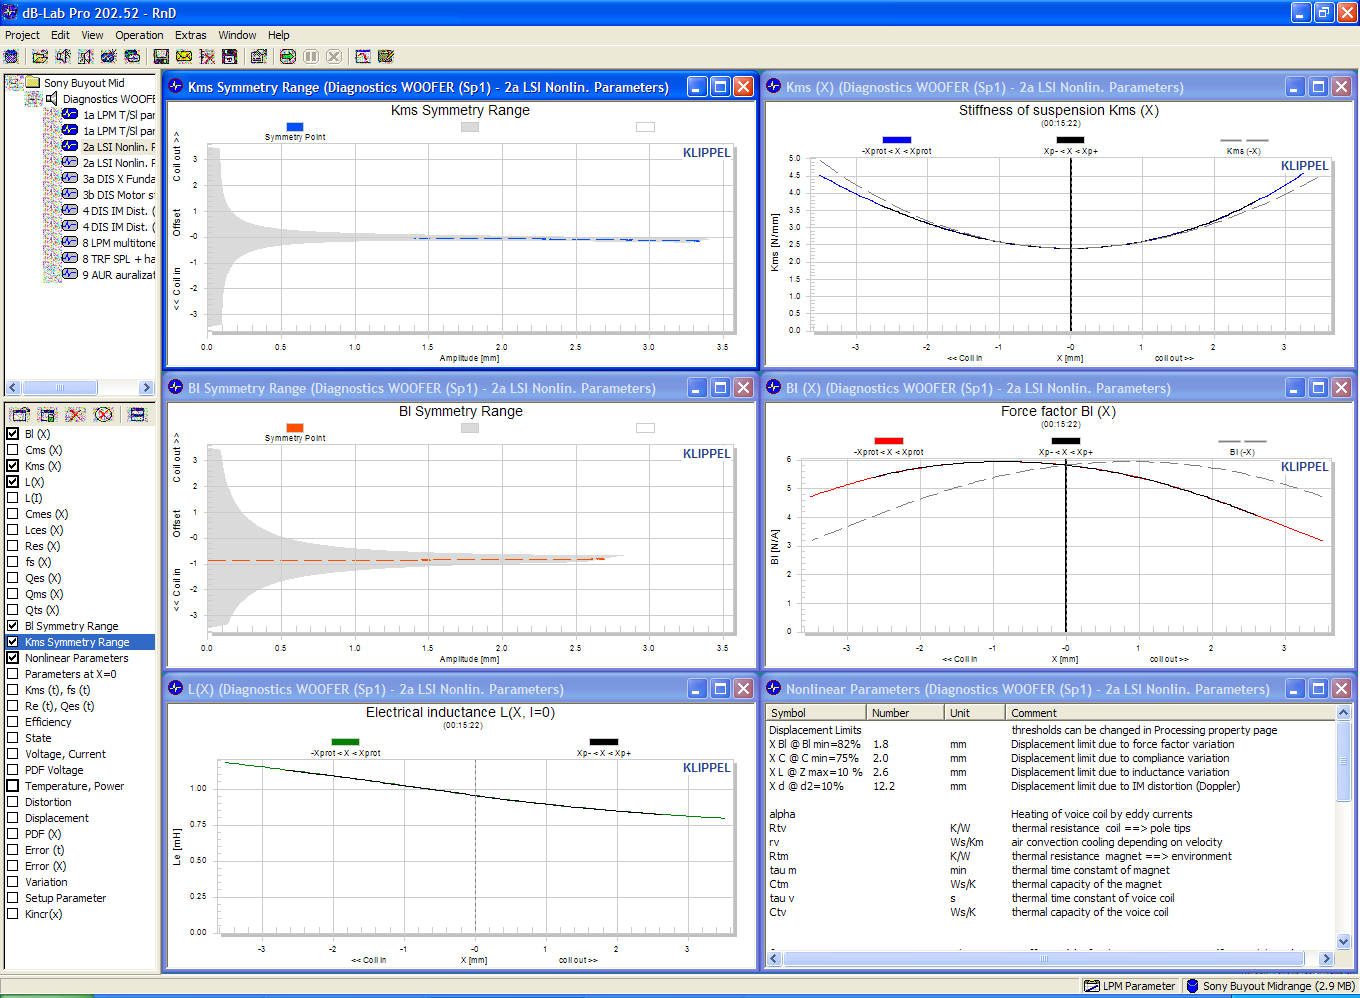1360x998 pixels.
Task: Enable the Qts (X) checkbox
Action: point(13,610)
